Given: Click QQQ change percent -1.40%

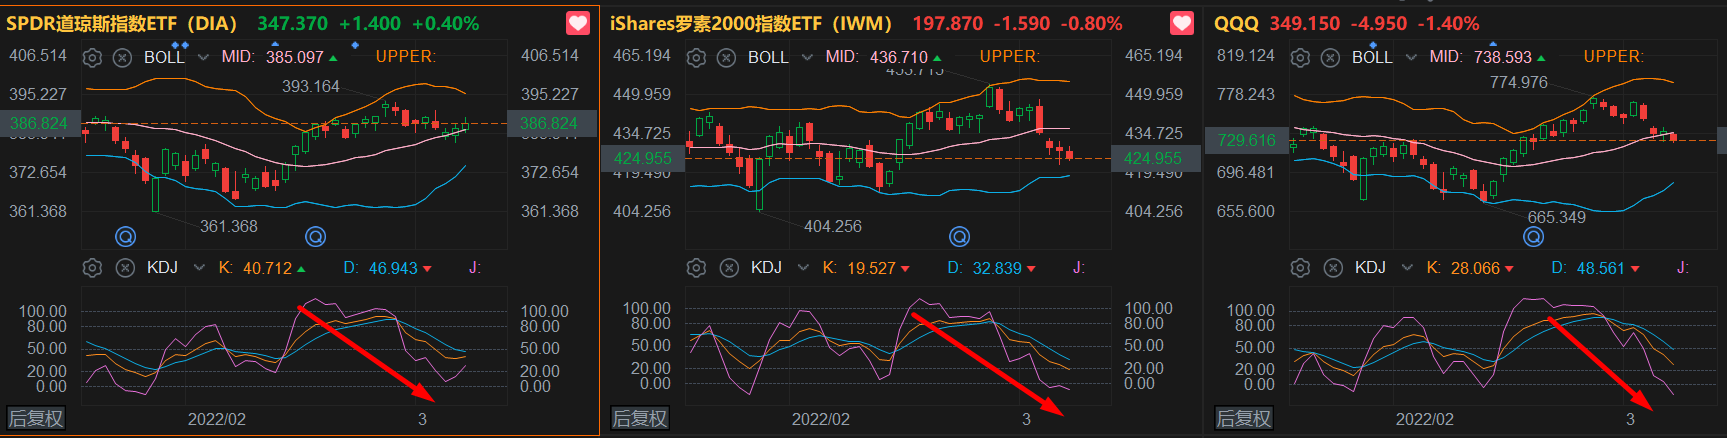Looking at the screenshot, I should 1448,23.
